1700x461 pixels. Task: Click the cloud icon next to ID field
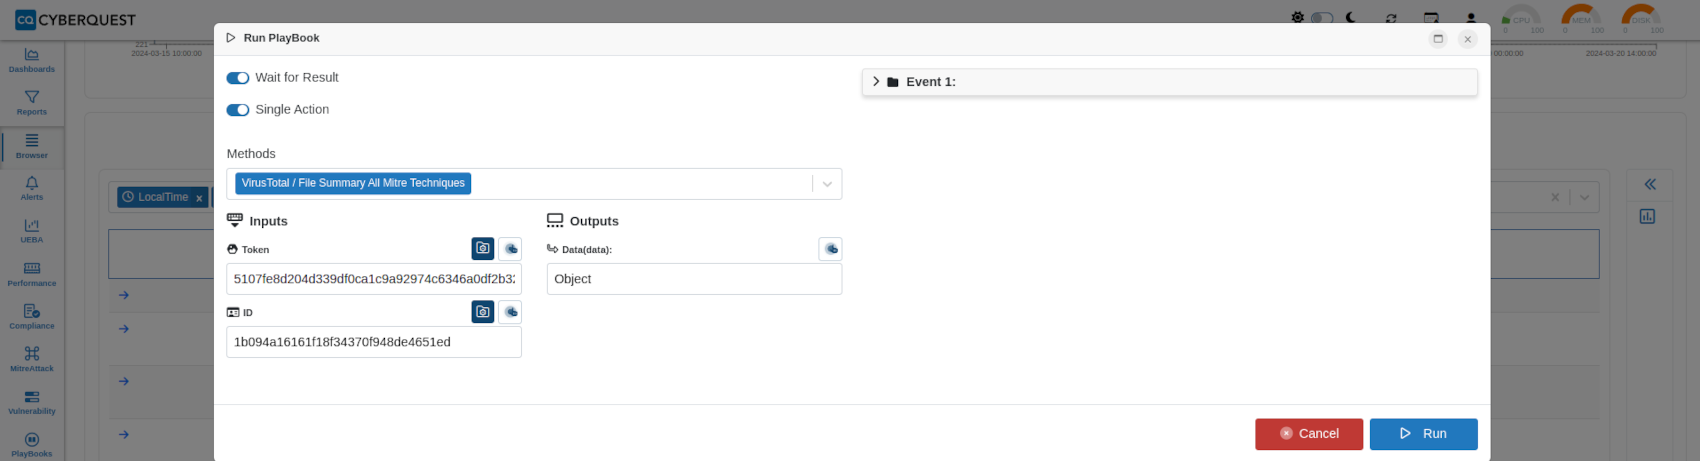(510, 312)
